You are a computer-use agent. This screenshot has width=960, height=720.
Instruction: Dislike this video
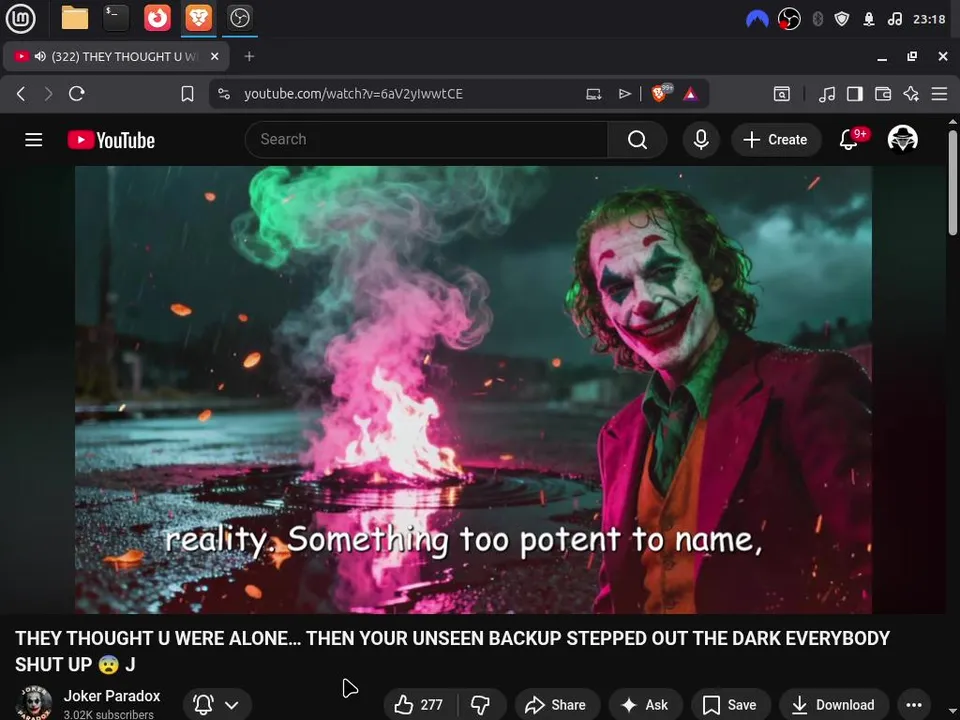pyautogui.click(x=481, y=705)
